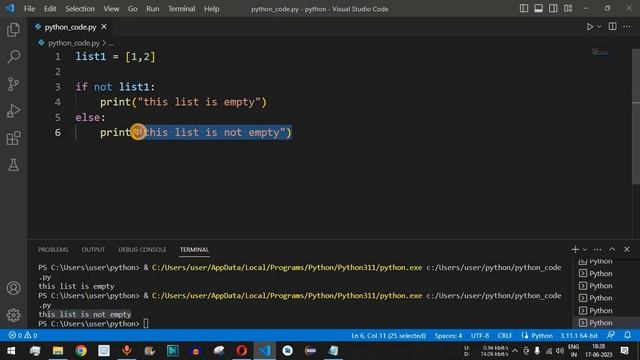640x360 pixels.
Task: Open the Terminal menu
Action: click(x=182, y=9)
